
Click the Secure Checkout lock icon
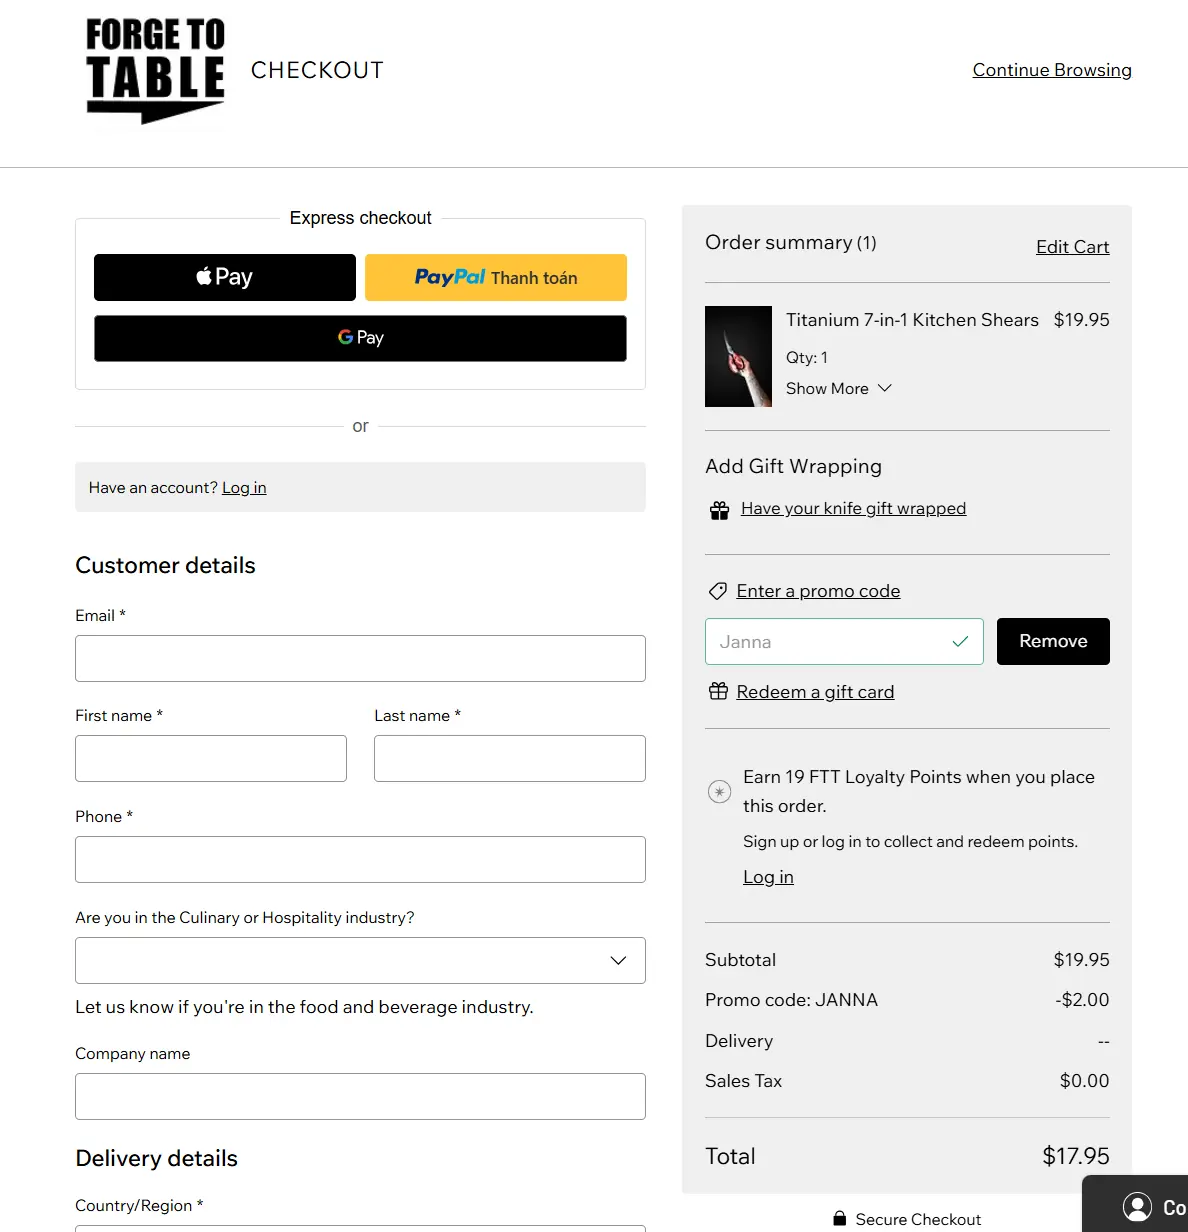pyautogui.click(x=840, y=1219)
